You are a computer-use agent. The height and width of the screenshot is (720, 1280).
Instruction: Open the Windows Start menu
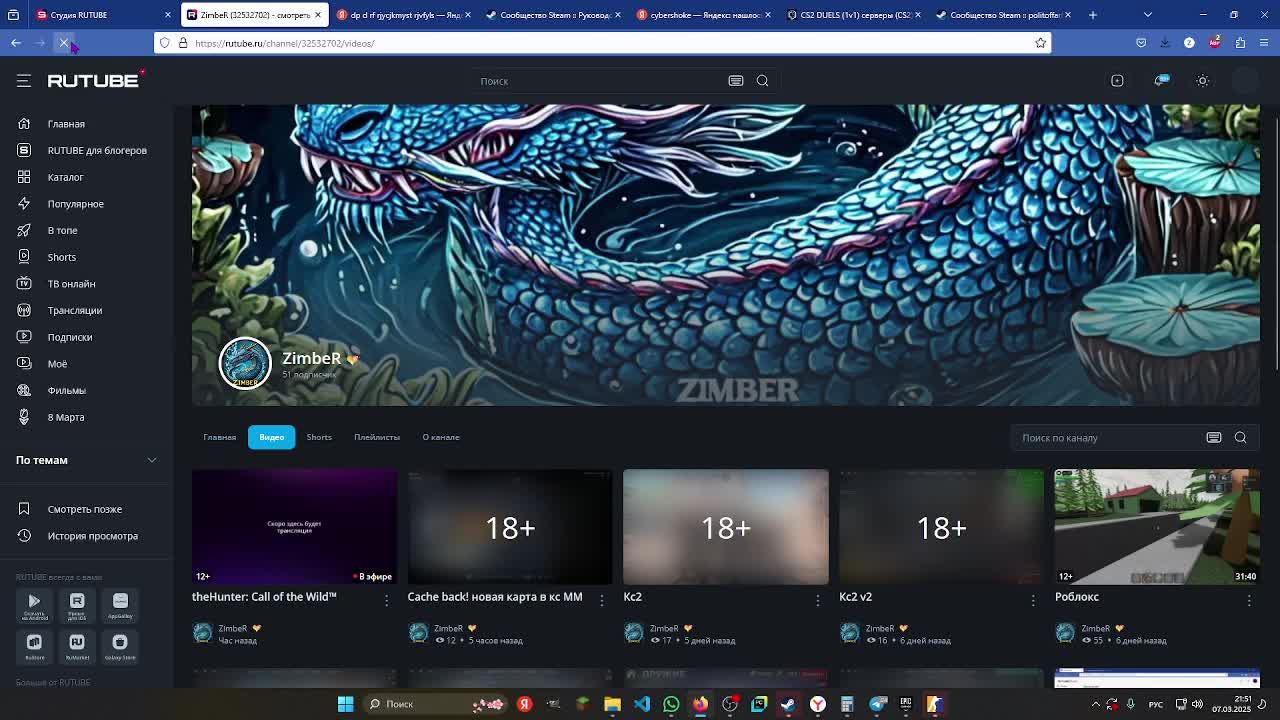click(x=345, y=704)
